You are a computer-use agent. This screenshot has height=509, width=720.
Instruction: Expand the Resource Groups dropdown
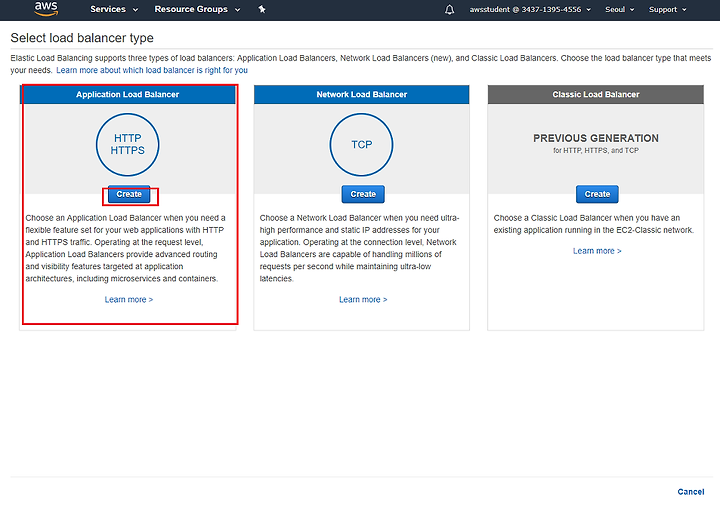click(x=197, y=9)
